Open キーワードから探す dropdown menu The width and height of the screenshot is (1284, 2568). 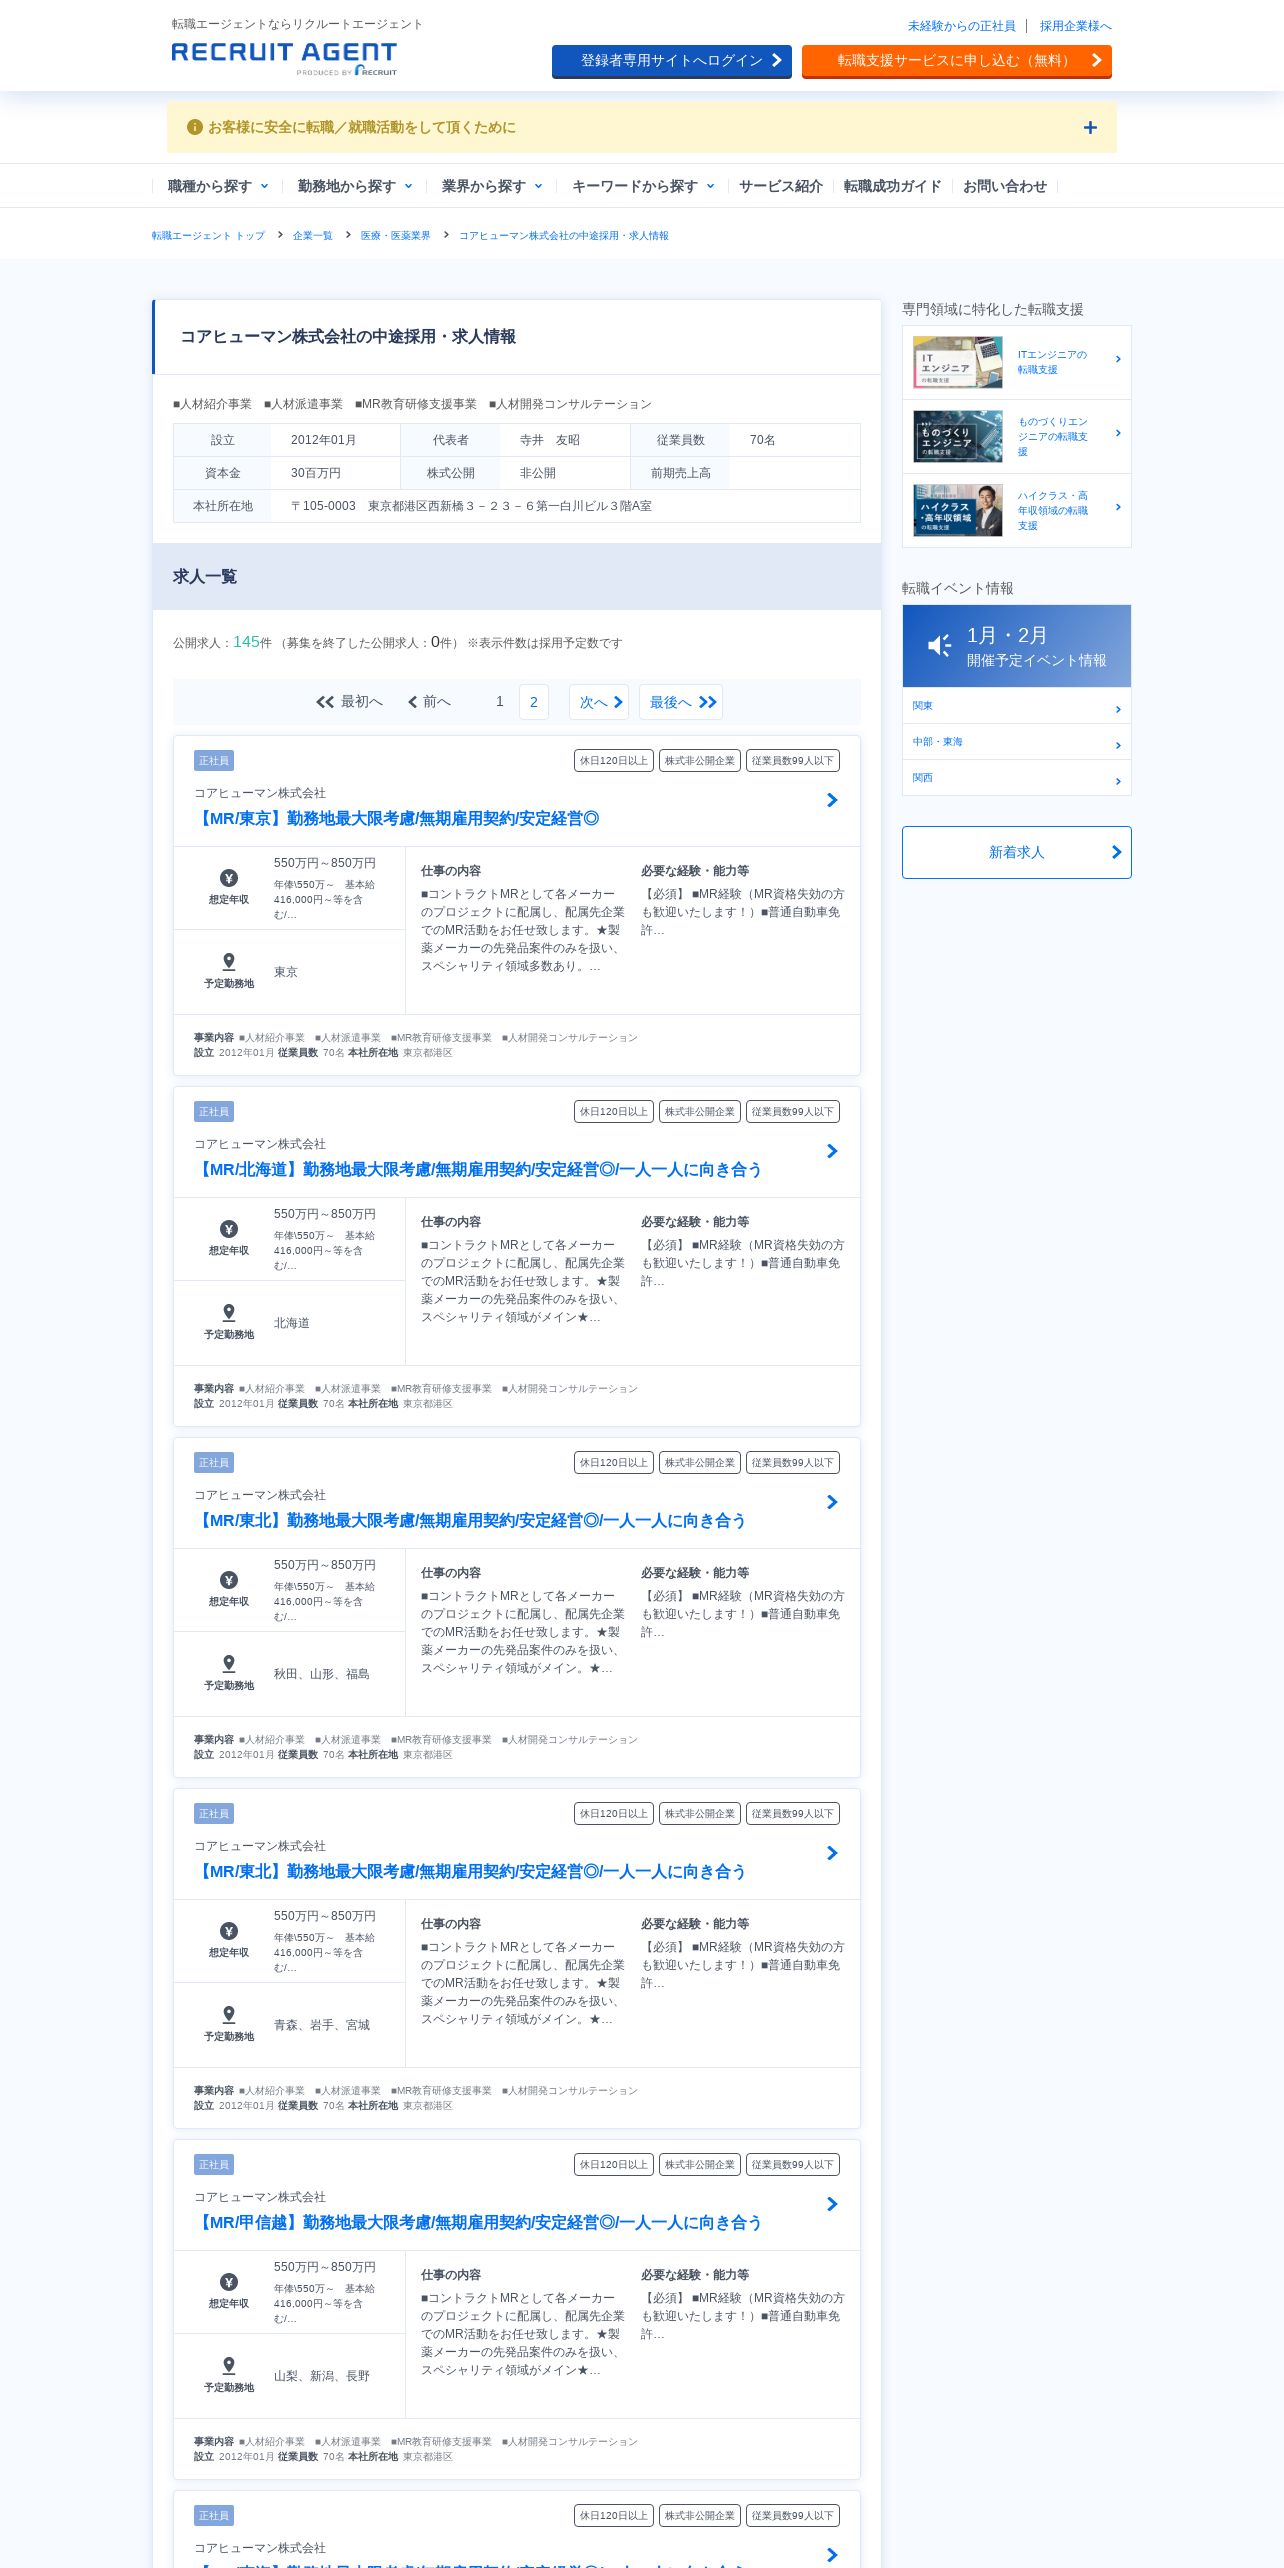[643, 186]
